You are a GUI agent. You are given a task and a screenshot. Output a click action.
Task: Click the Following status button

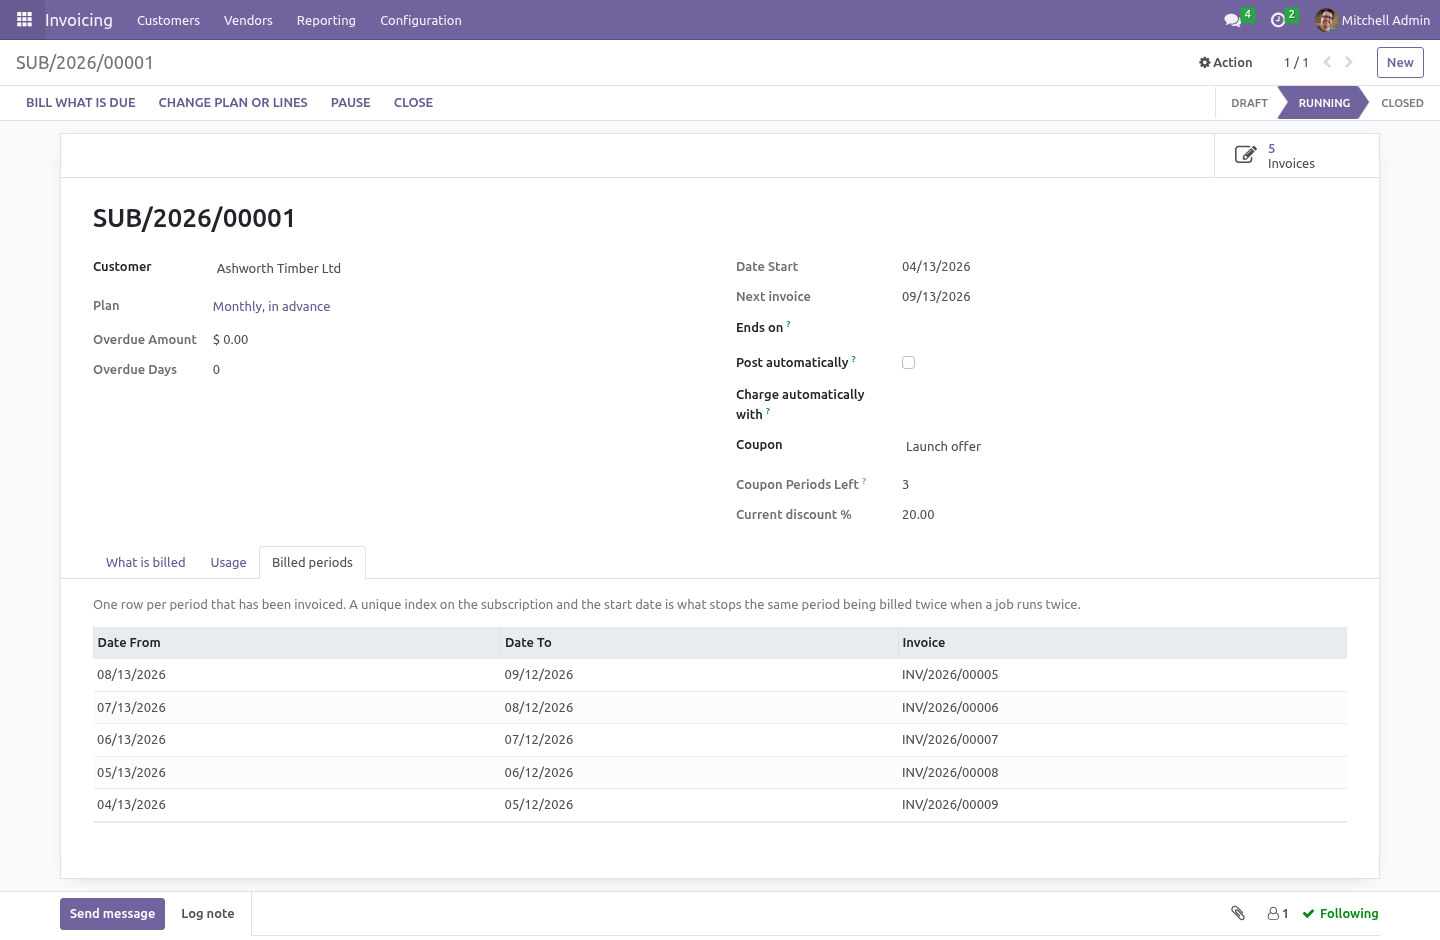coord(1340,913)
